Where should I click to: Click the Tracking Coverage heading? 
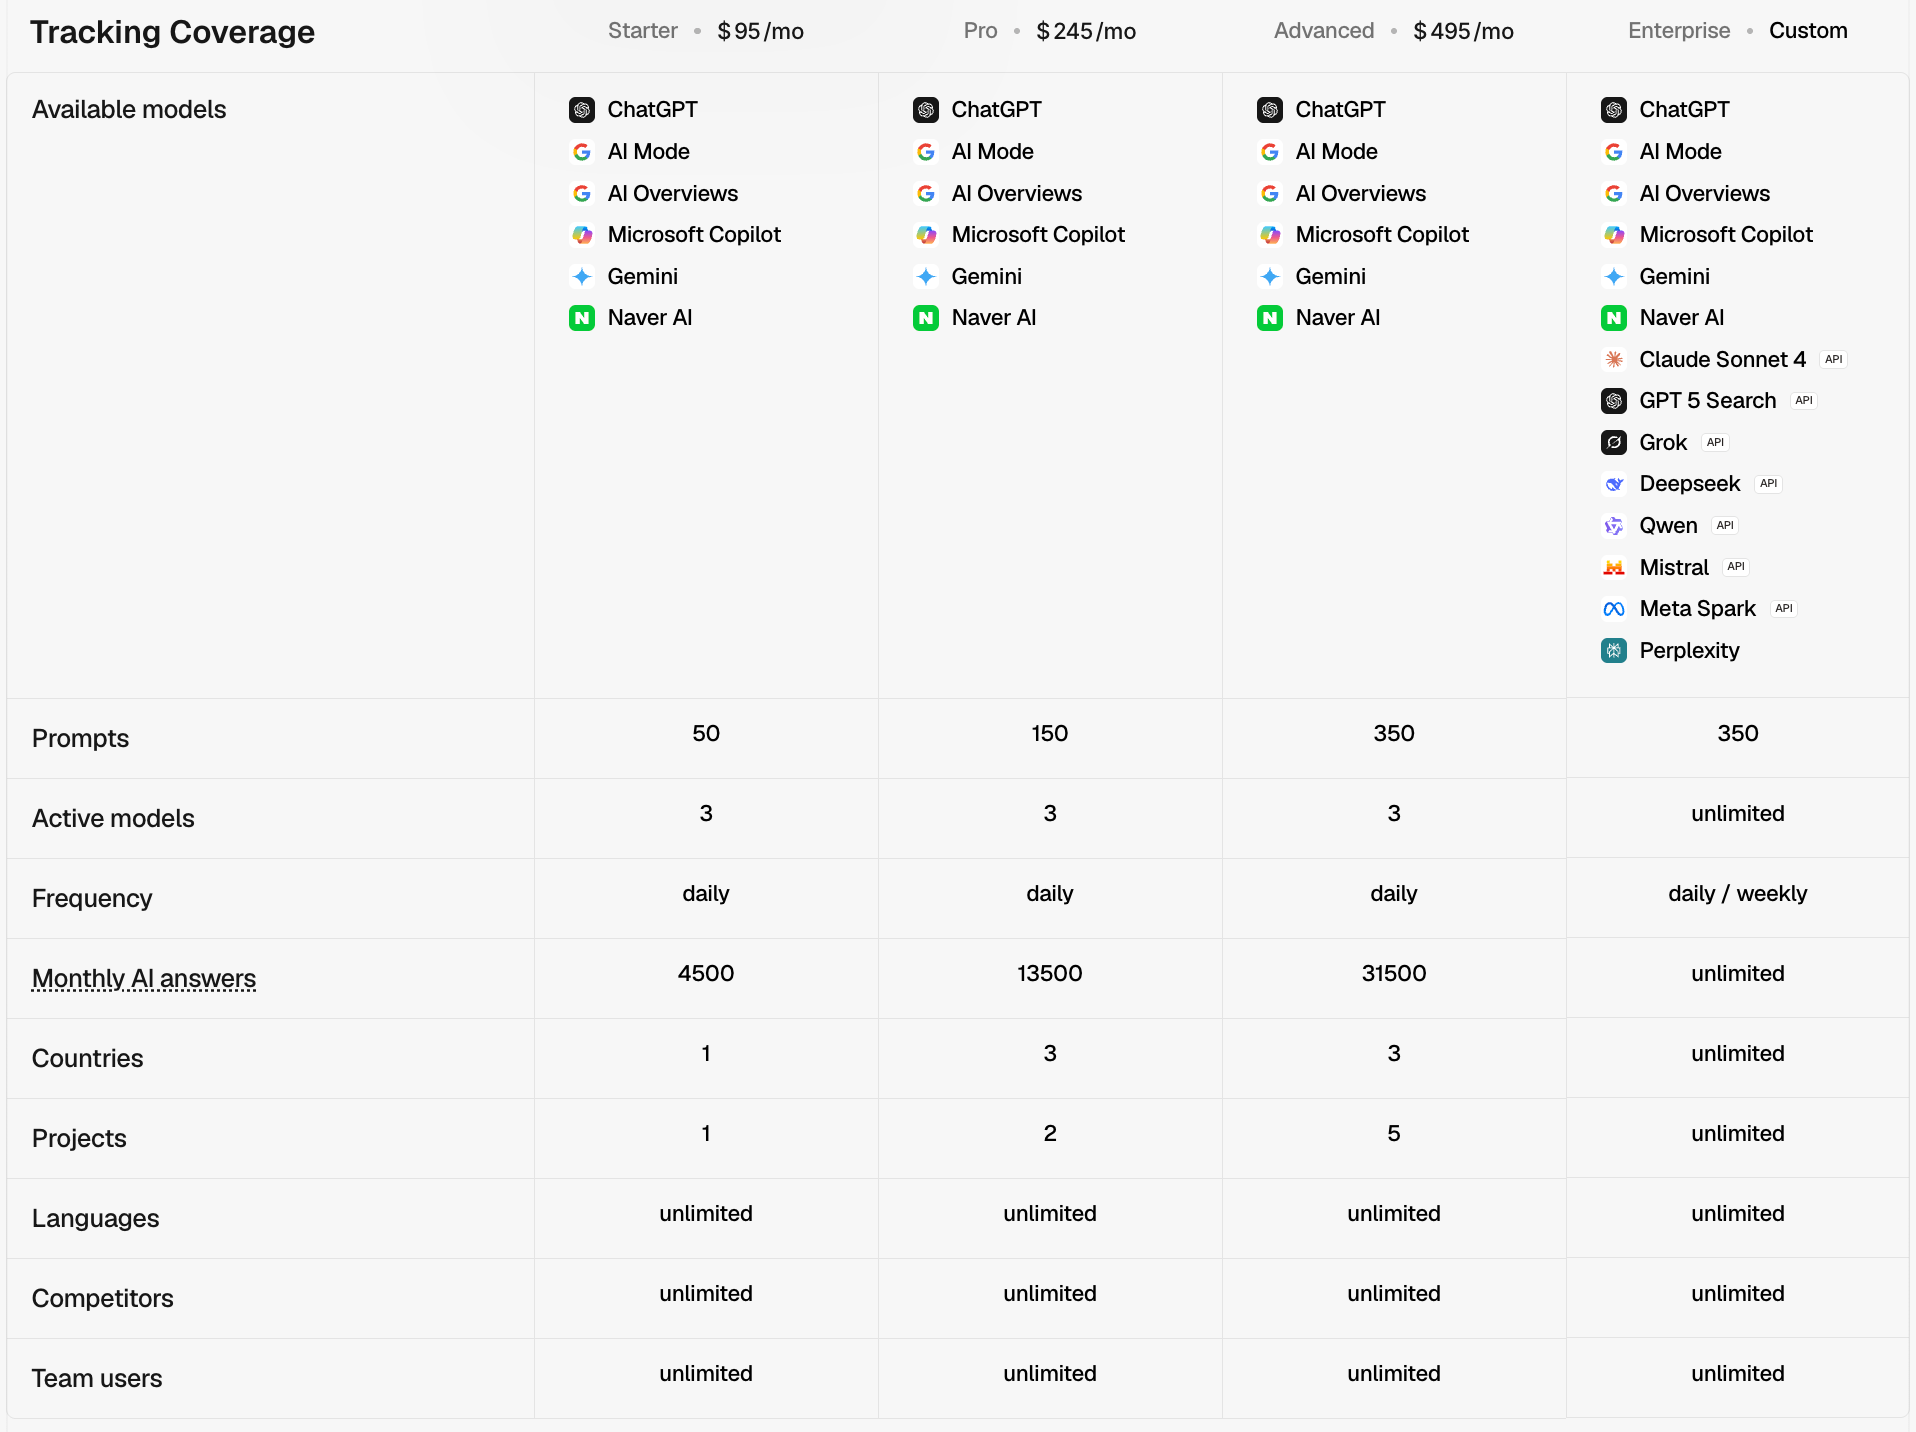tap(173, 32)
